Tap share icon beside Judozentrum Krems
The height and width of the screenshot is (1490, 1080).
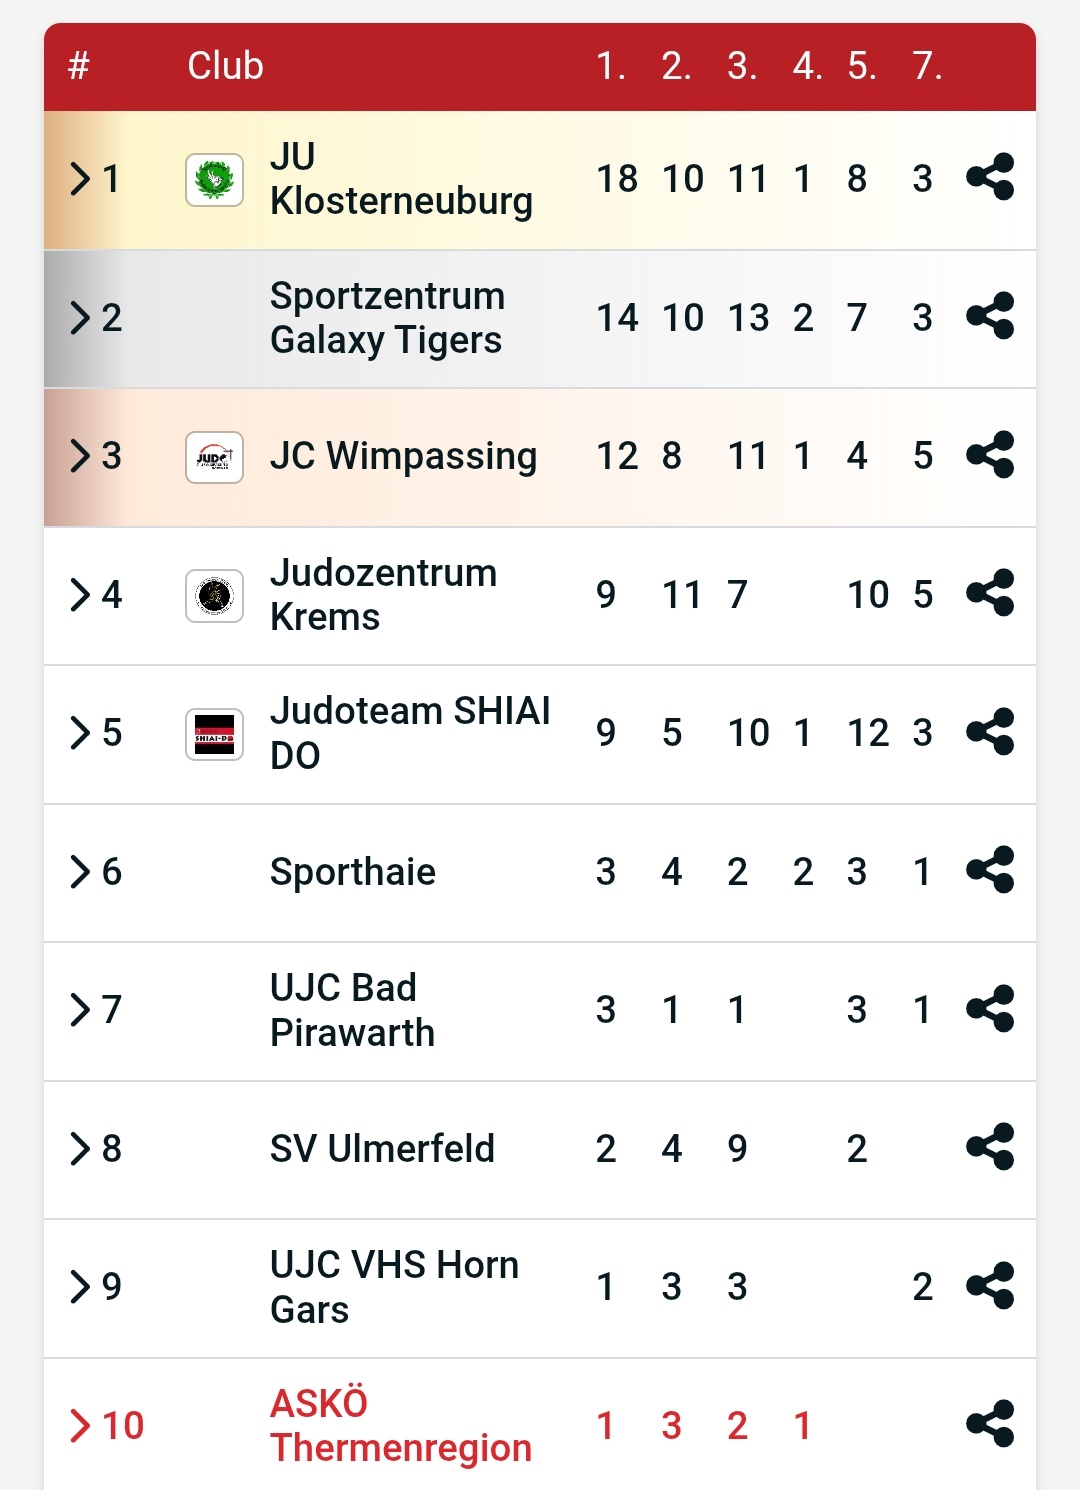(x=990, y=594)
